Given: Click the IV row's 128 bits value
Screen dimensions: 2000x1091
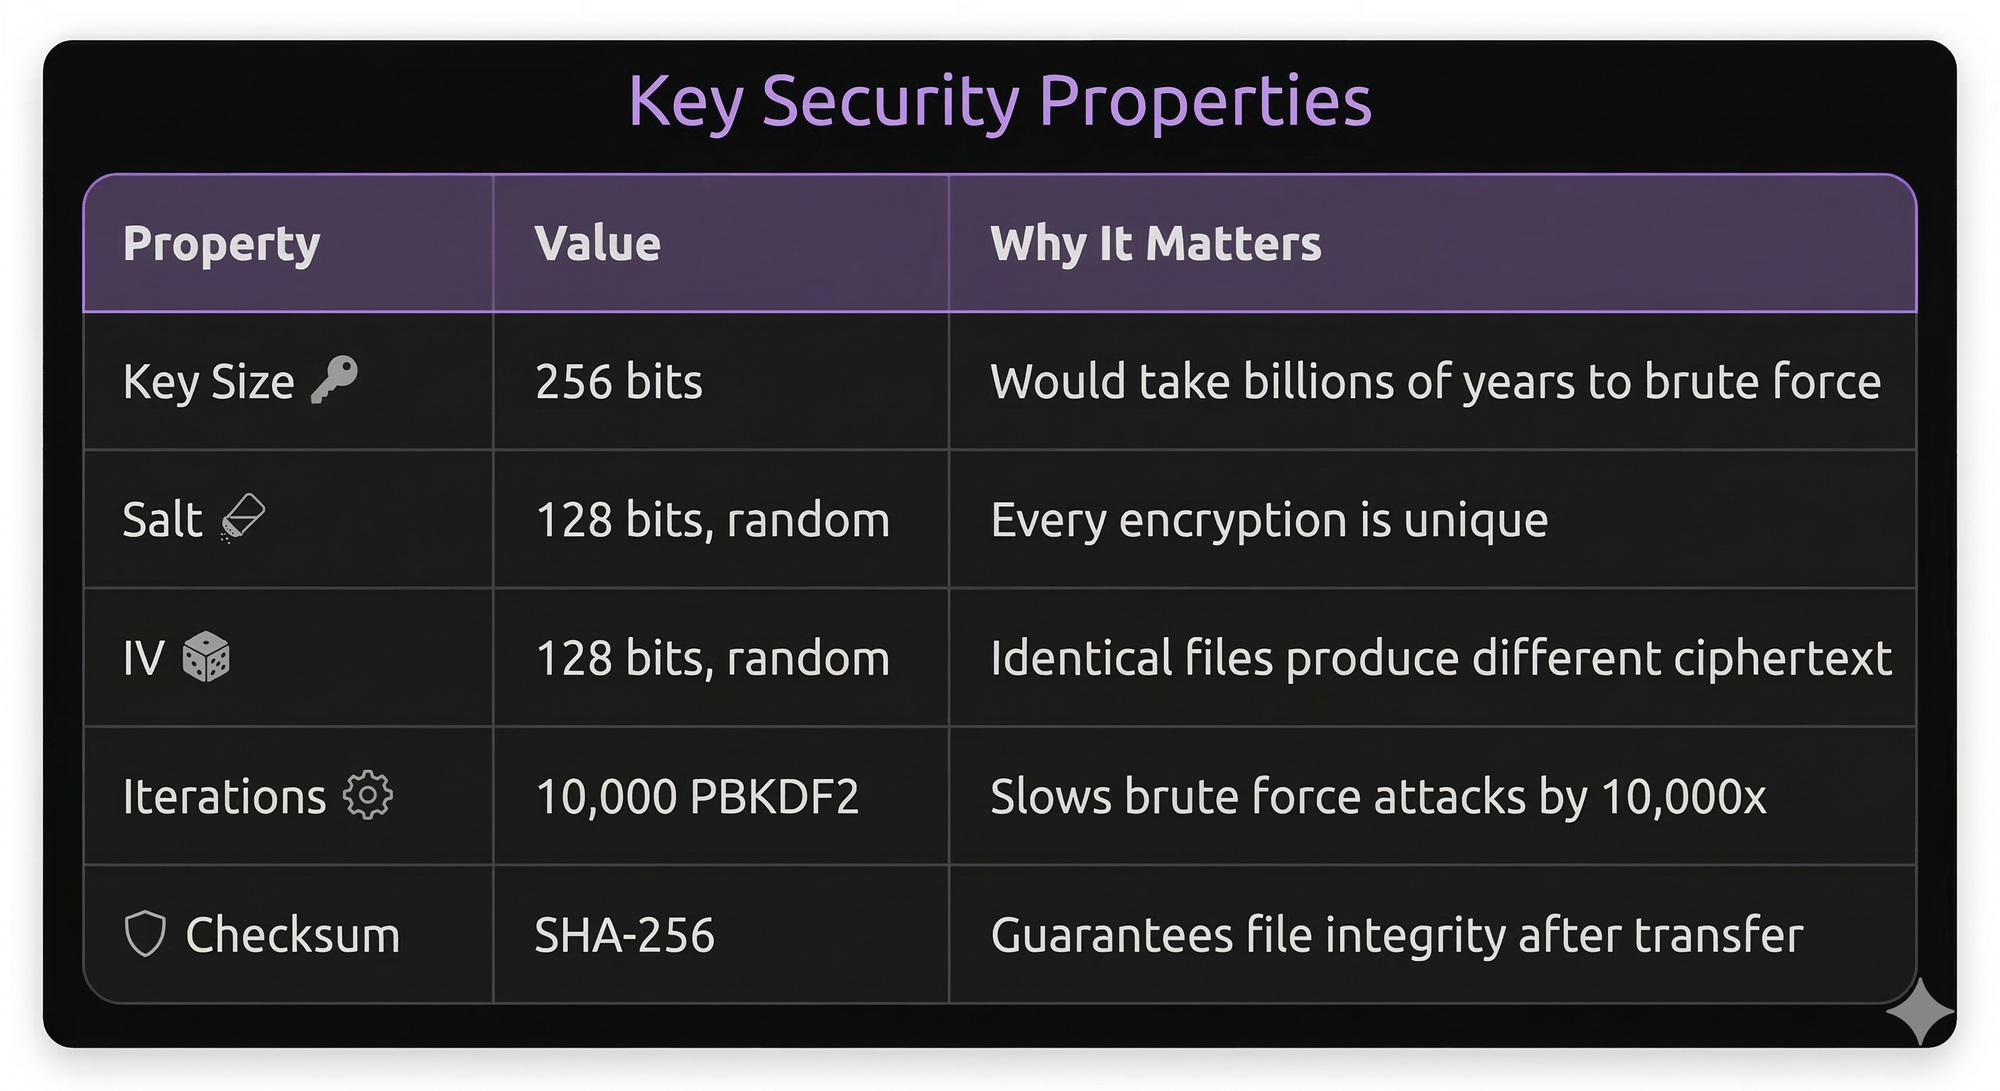Looking at the screenshot, I should pos(712,658).
